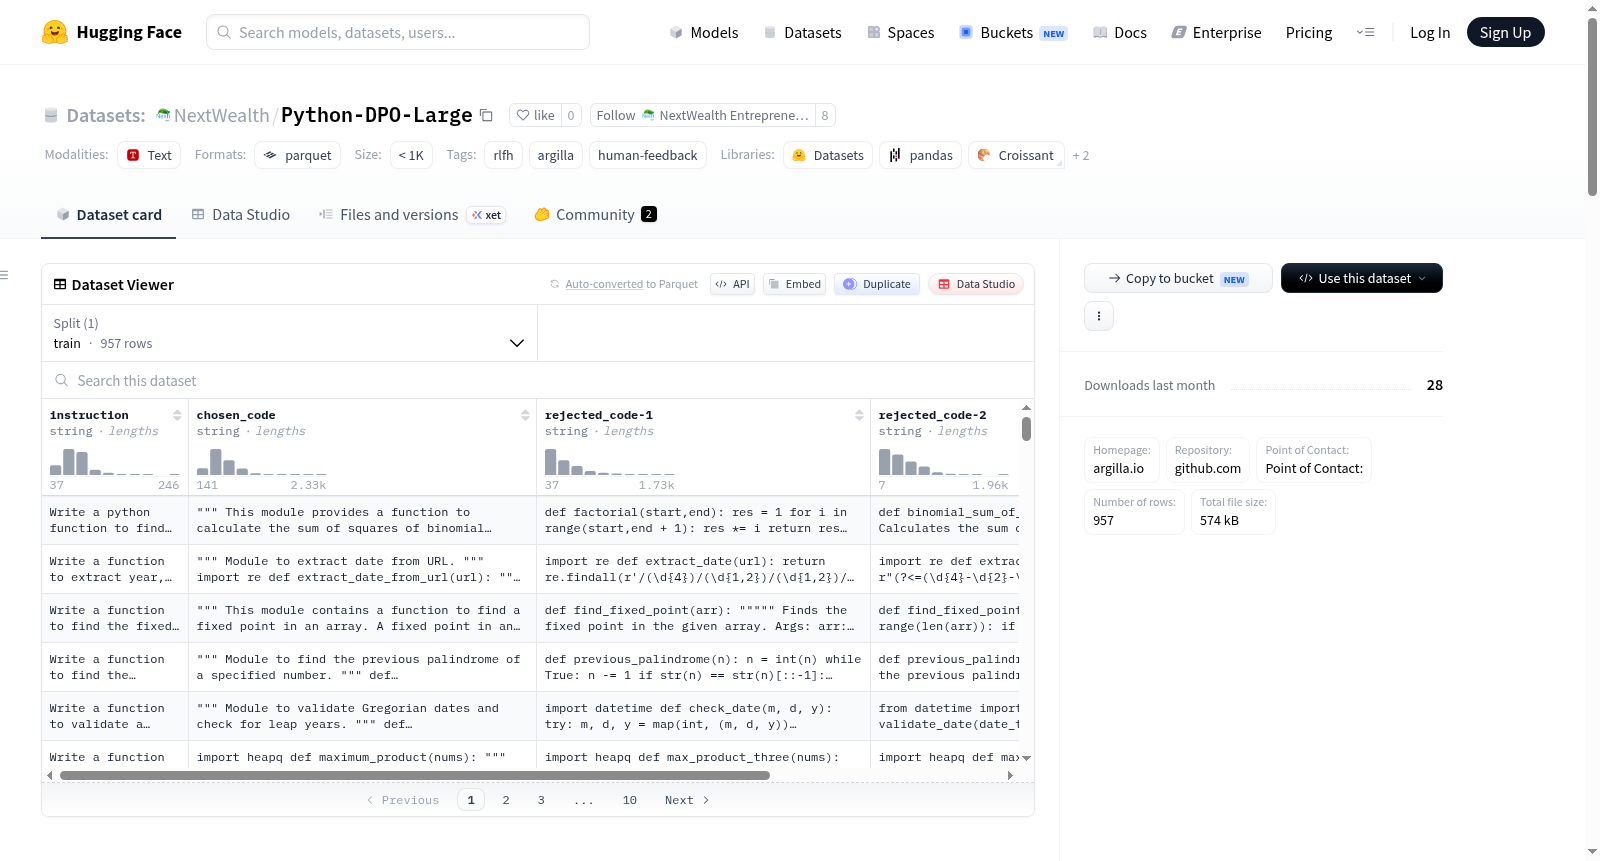
Task: Switch to the Data Studio tab
Action: click(x=241, y=214)
